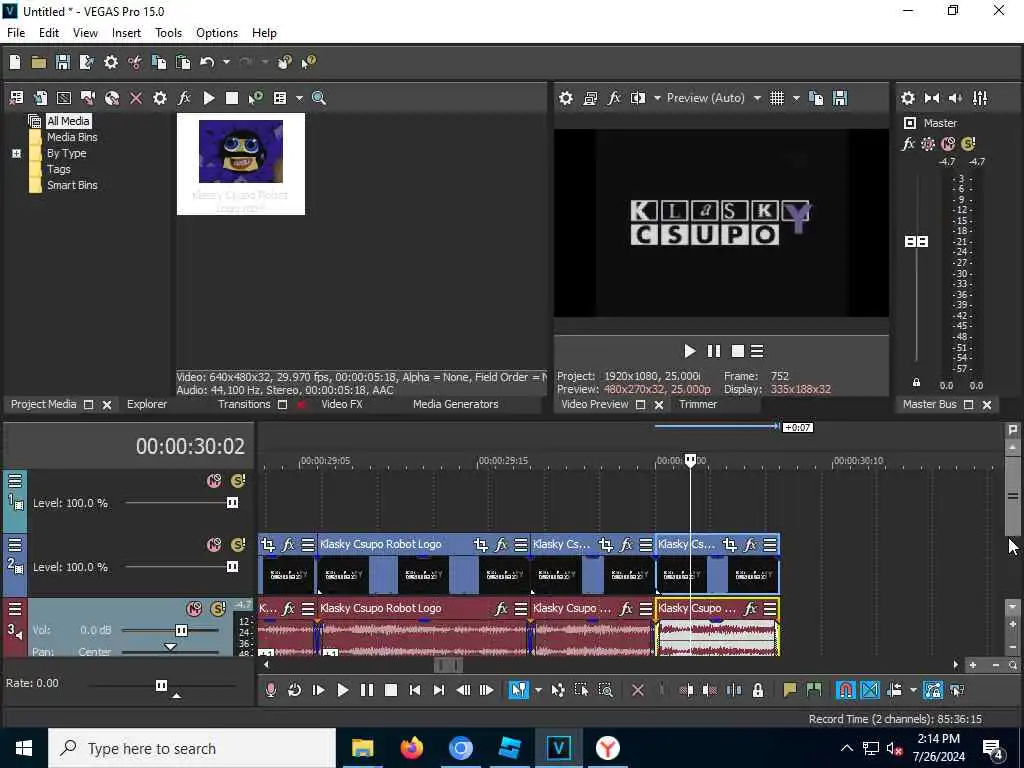Open the edit tool dropdown arrow
The image size is (1024, 768).
pyautogui.click(x=538, y=690)
